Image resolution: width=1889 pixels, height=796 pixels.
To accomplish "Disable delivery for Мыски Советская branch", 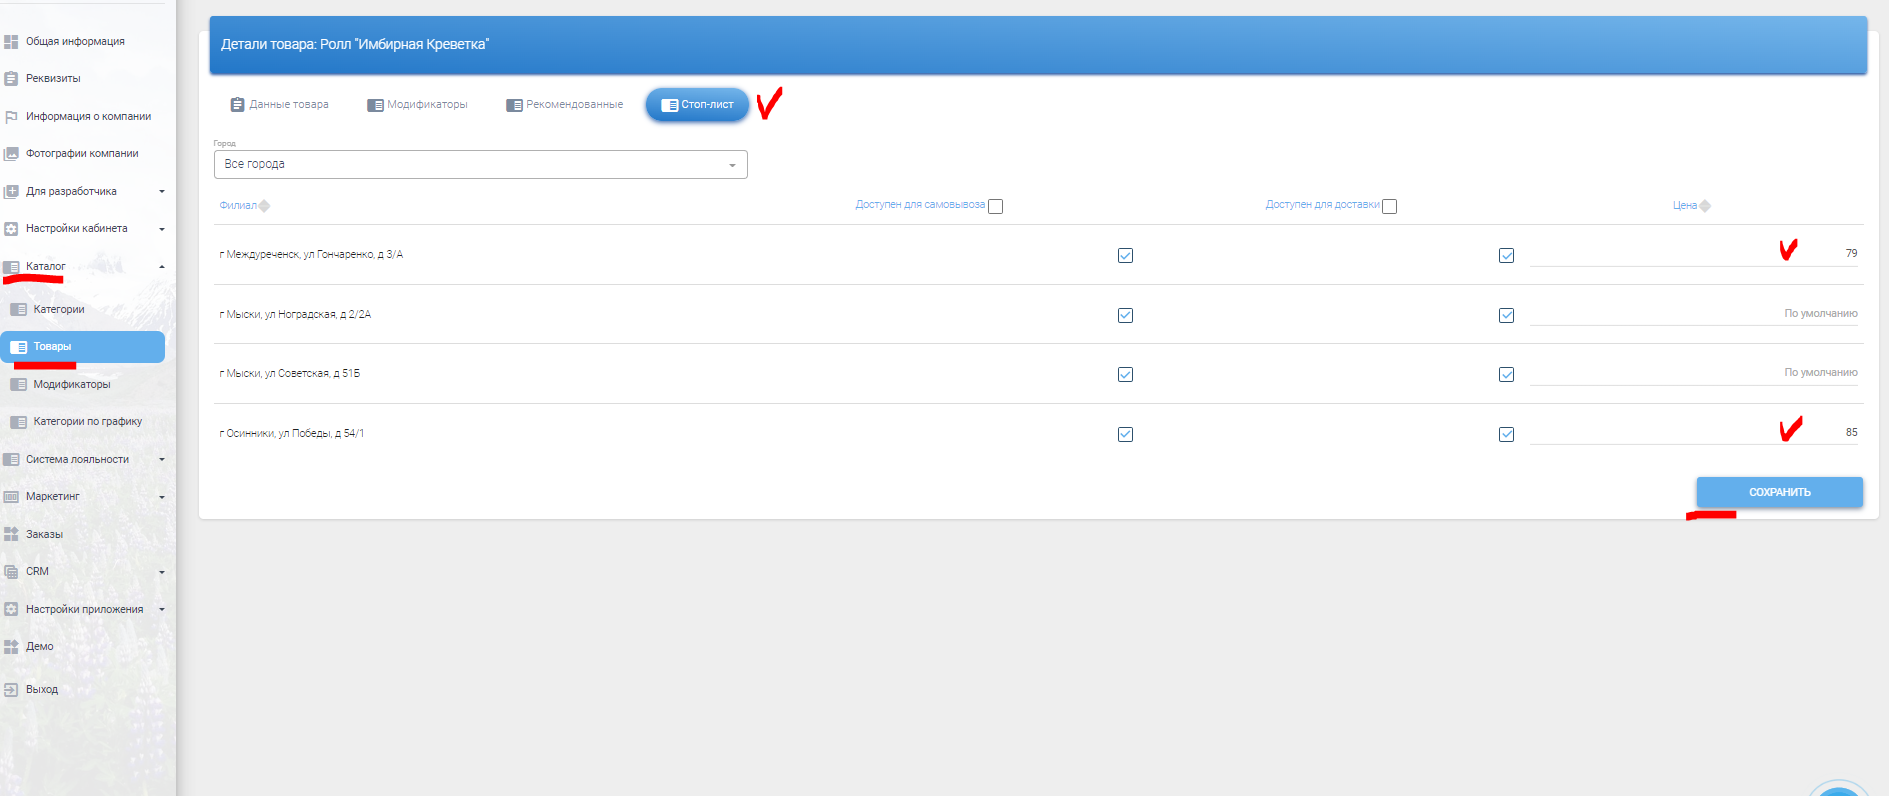I will pyautogui.click(x=1506, y=375).
